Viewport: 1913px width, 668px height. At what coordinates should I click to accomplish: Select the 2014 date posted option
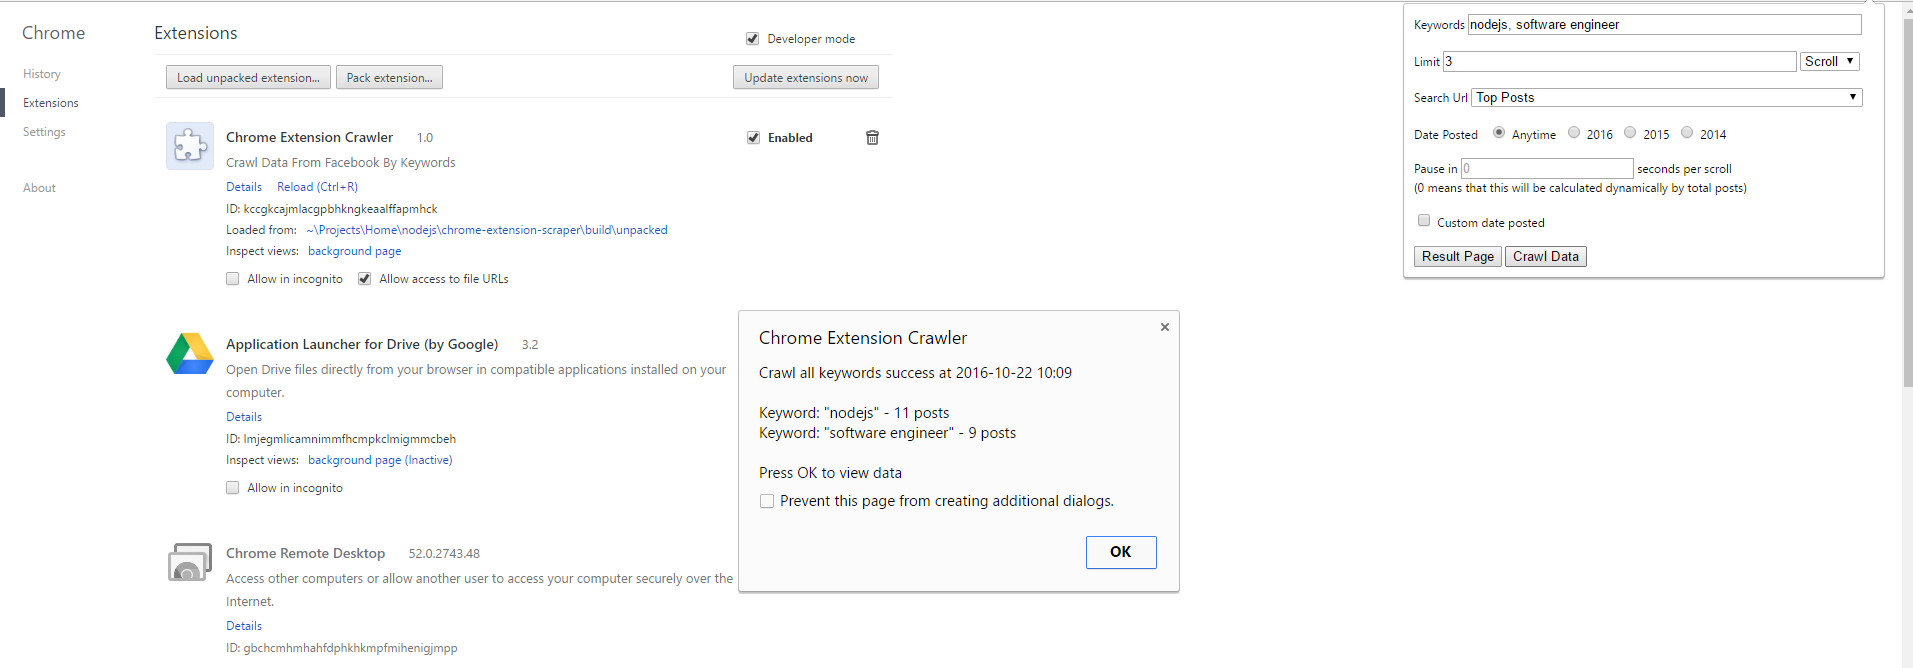pos(1687,132)
